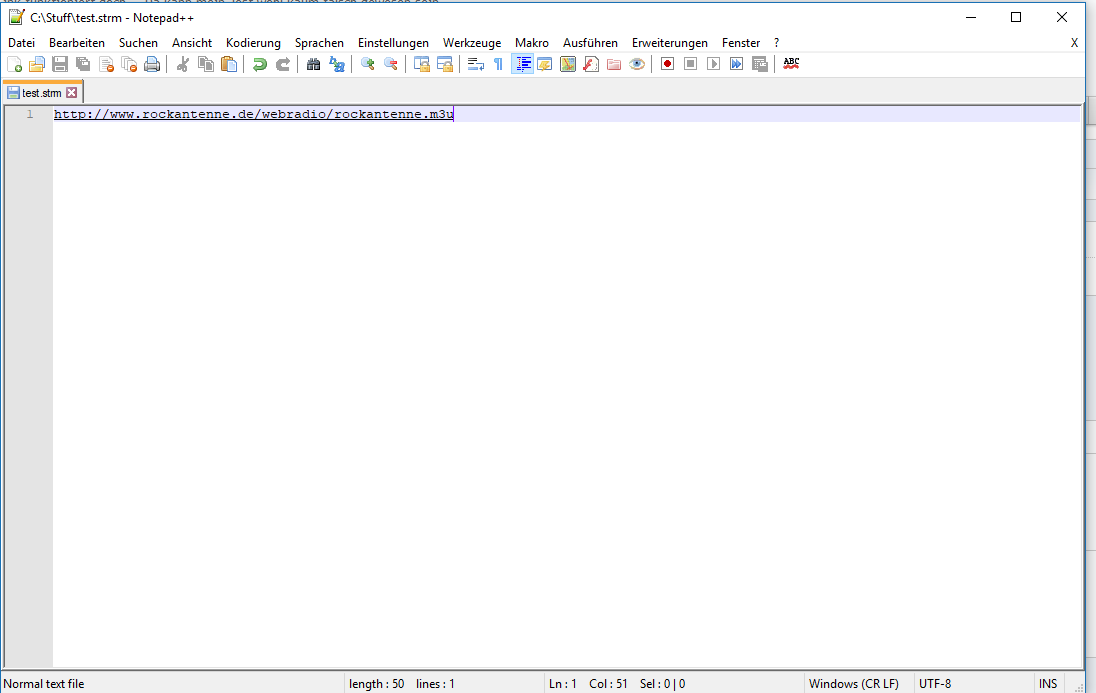The width and height of the screenshot is (1096, 693).
Task: Open the Makro menu
Action: tap(532, 43)
